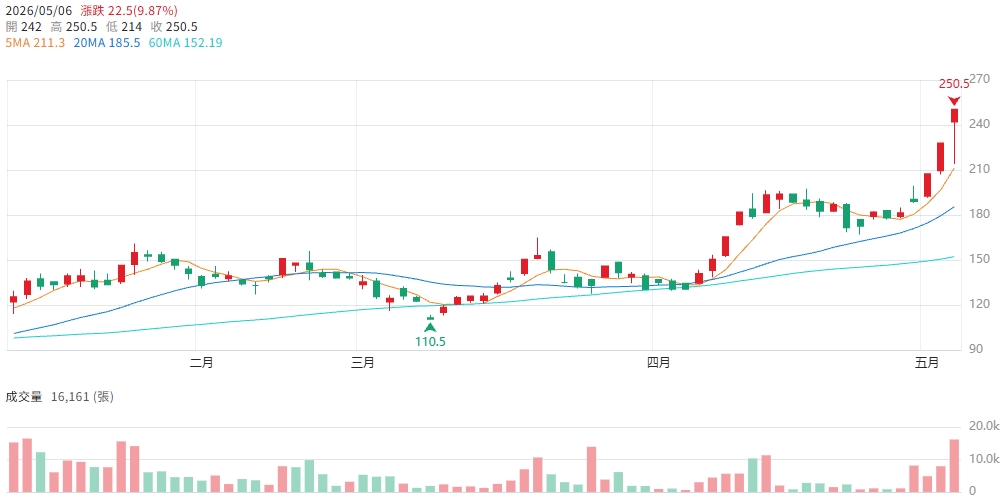Click the 250.5 high price annotation text
This screenshot has height=504, width=1005.
click(954, 84)
